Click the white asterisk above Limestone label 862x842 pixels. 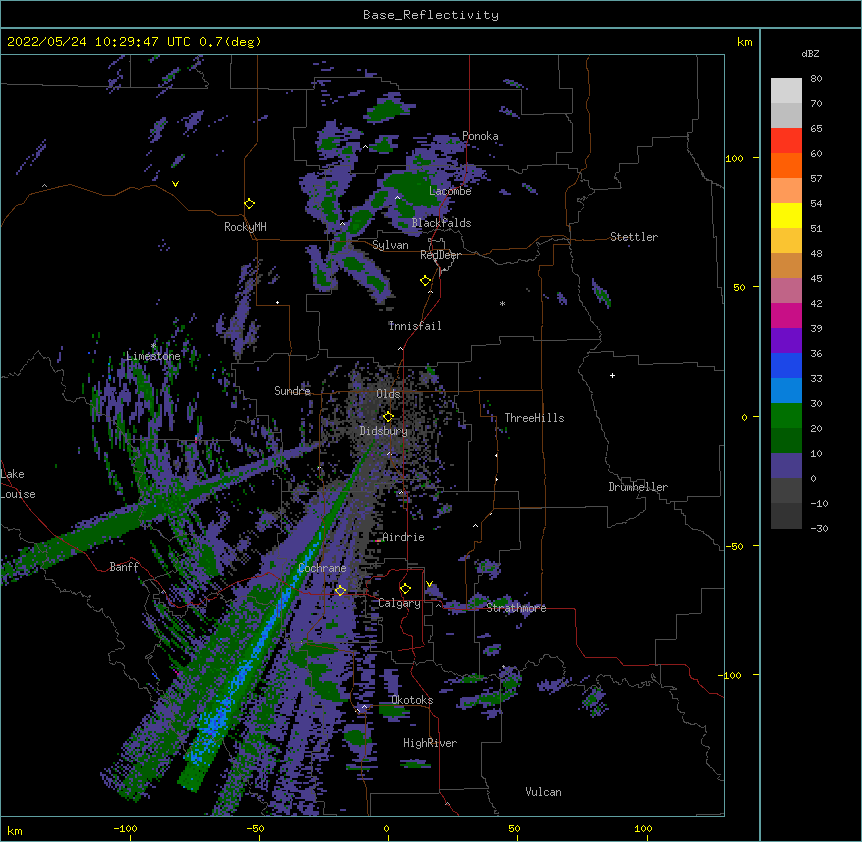tap(153, 345)
